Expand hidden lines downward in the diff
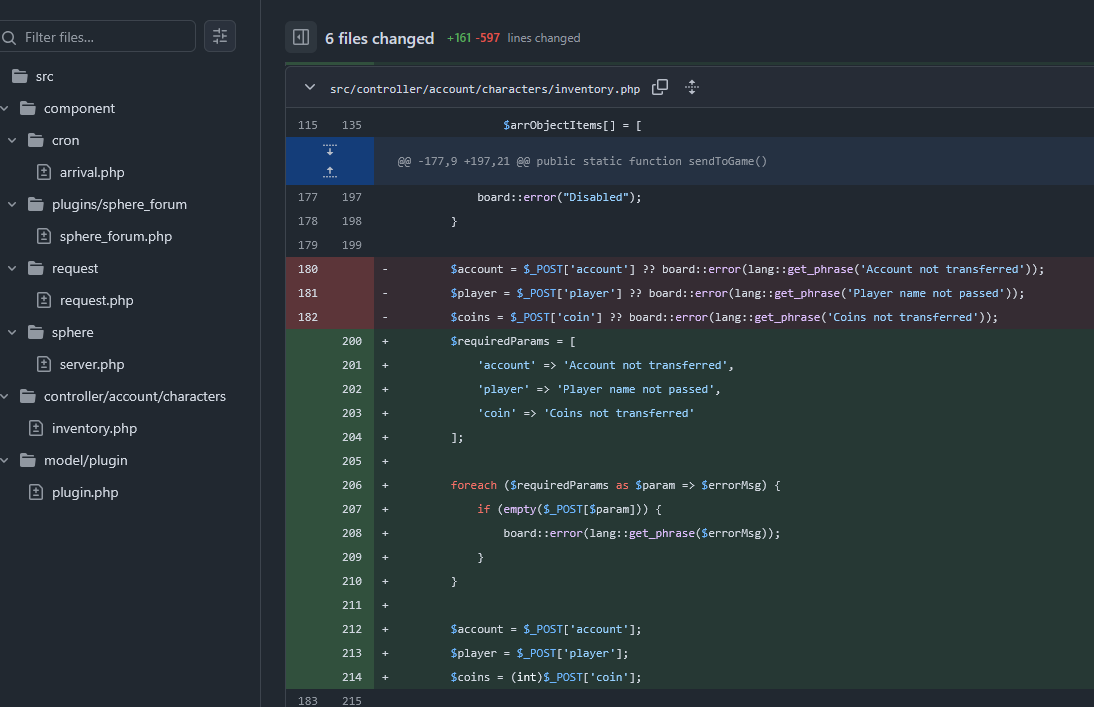The height and width of the screenshot is (707, 1094). pos(330,149)
